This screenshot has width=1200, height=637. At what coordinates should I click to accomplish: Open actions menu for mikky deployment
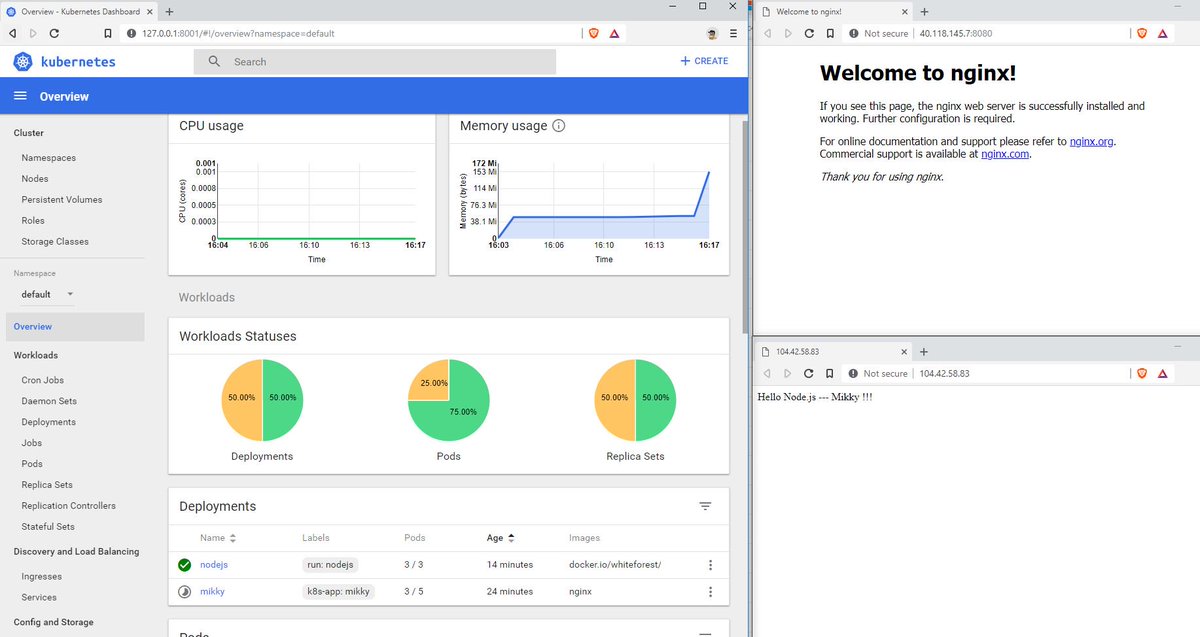click(710, 591)
